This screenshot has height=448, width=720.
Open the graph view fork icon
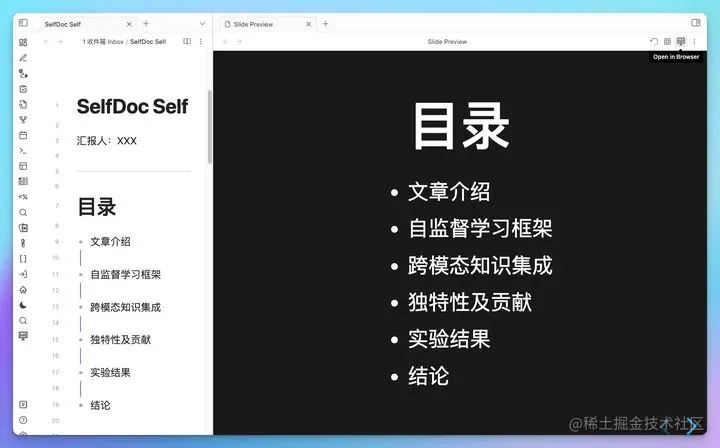click(x=23, y=120)
